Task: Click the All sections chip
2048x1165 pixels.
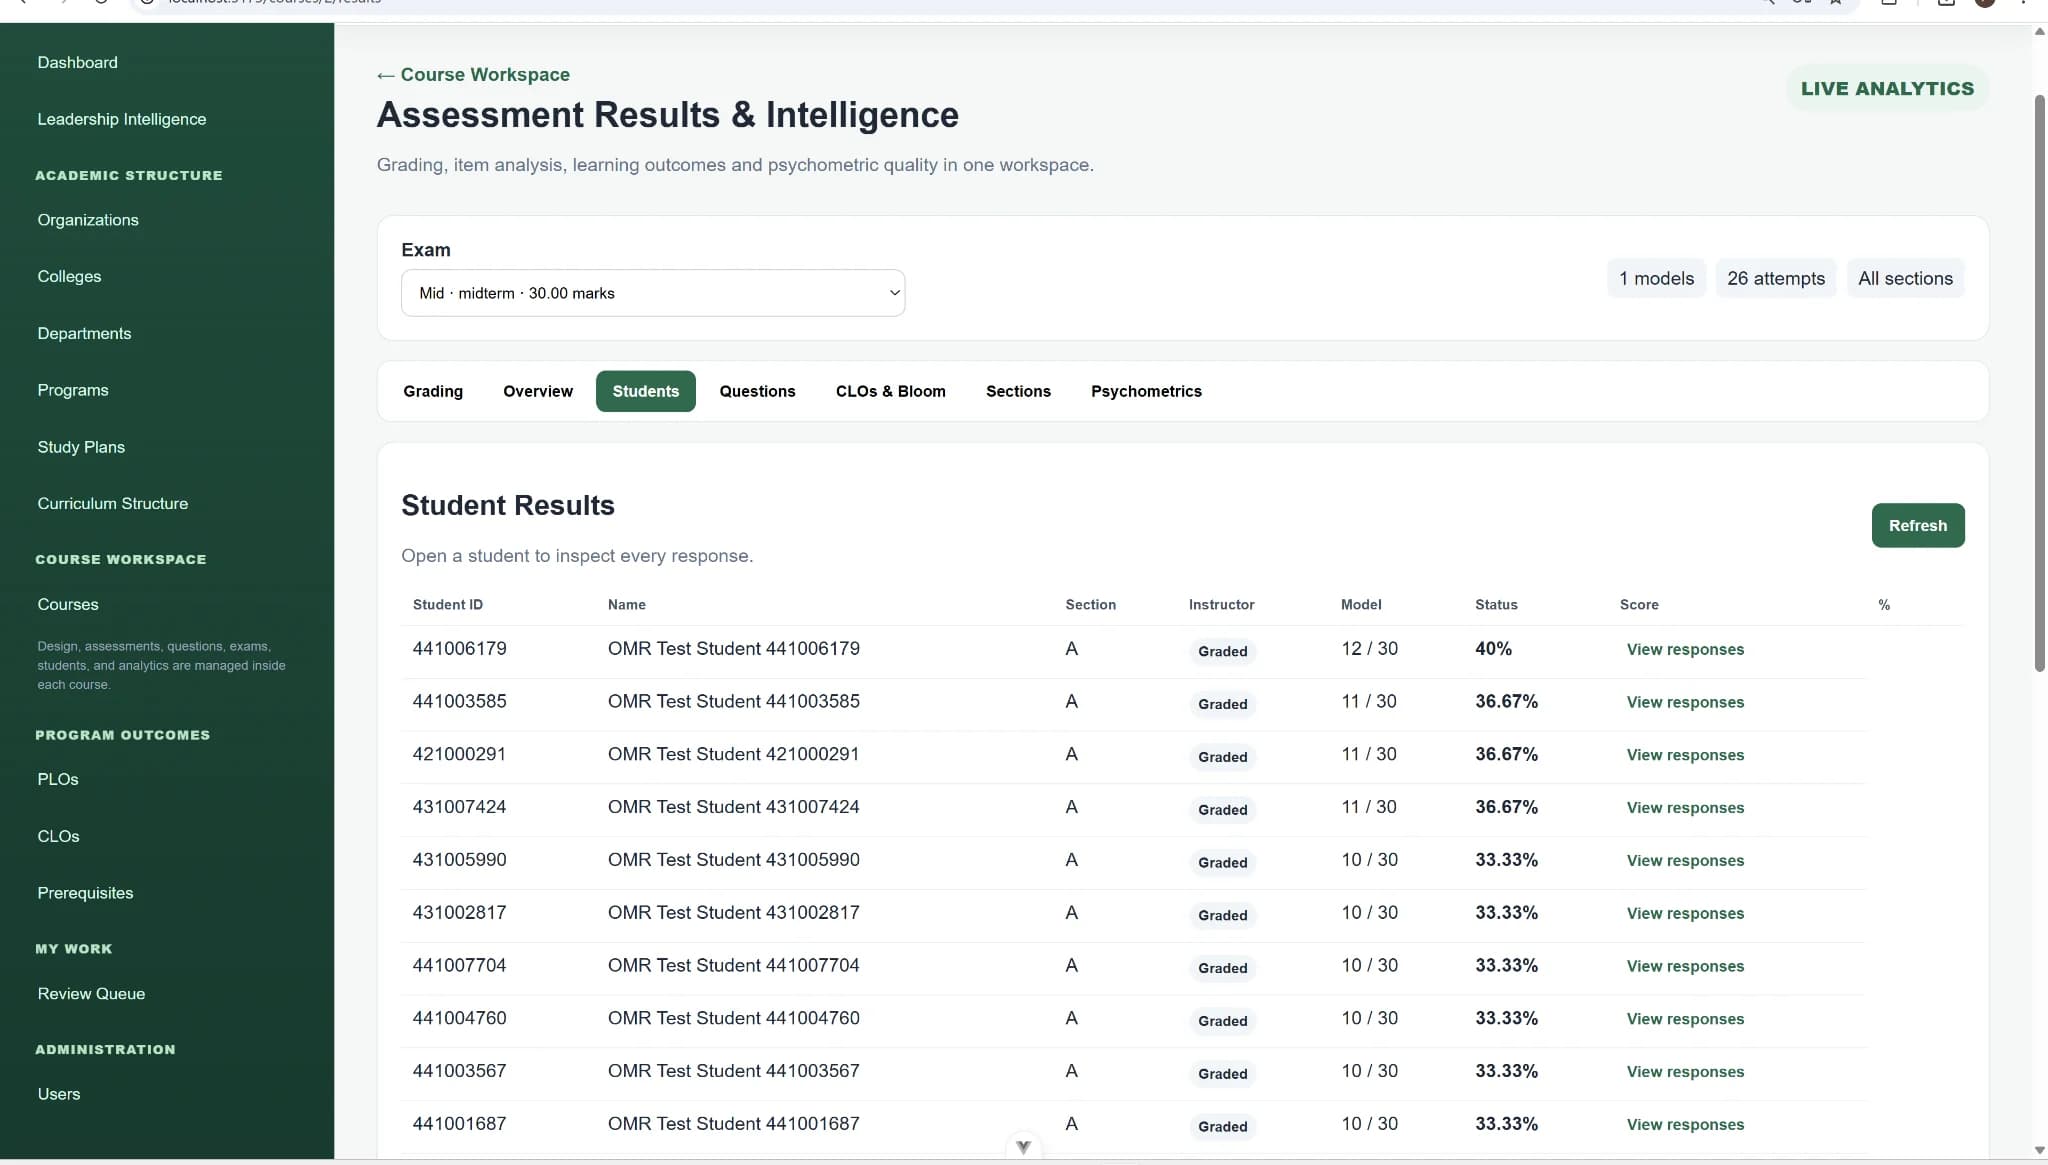Action: 1905,279
